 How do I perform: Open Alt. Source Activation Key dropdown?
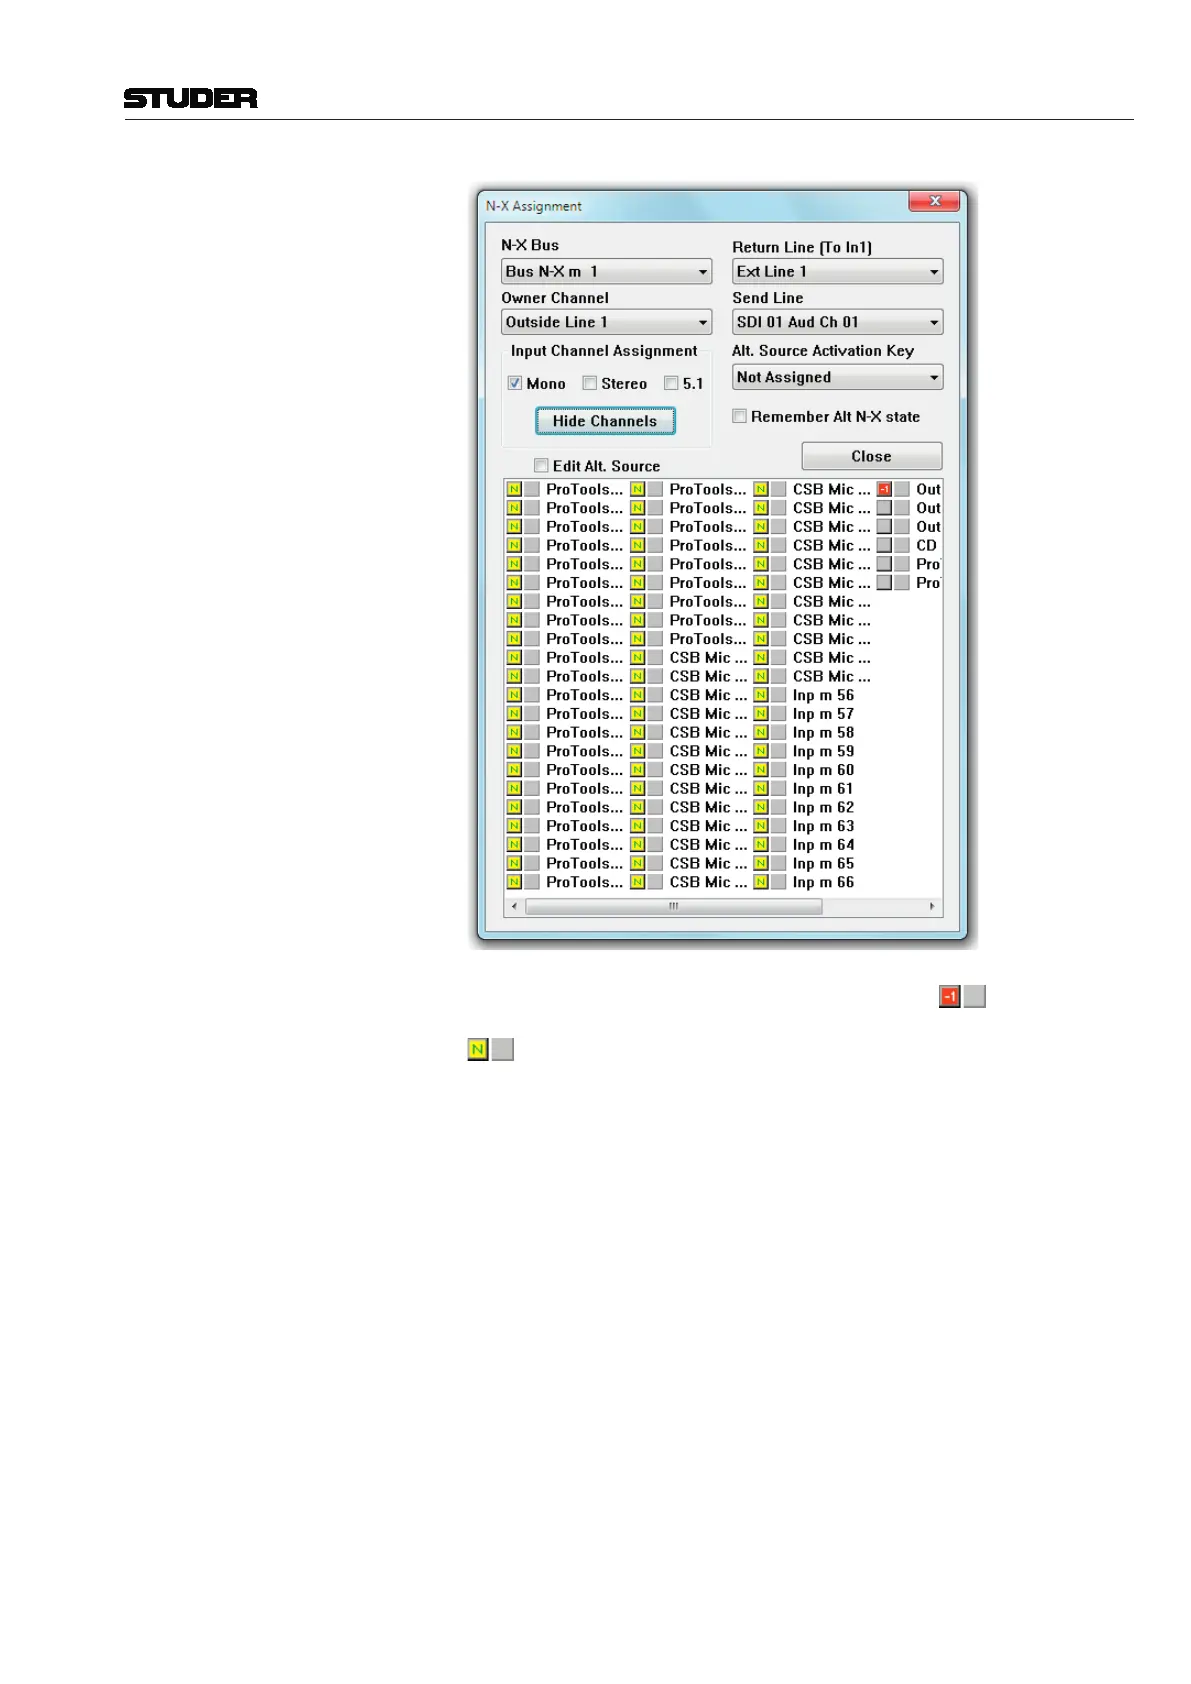point(838,377)
